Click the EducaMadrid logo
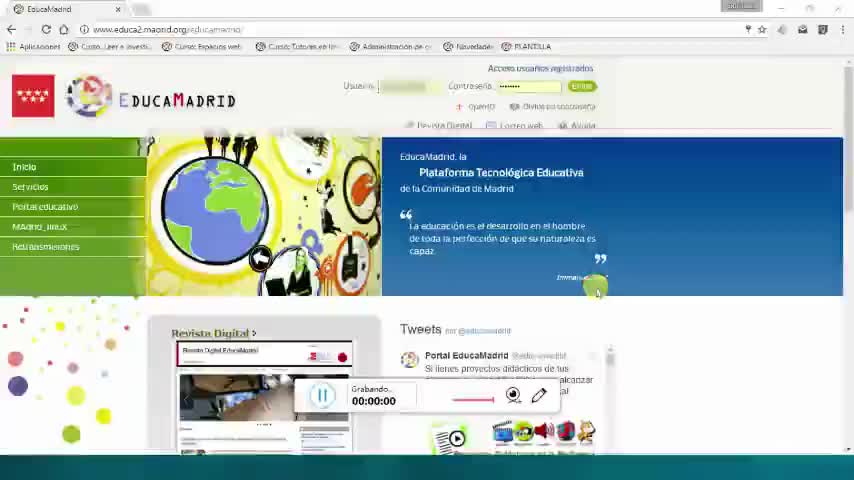 [x=151, y=97]
